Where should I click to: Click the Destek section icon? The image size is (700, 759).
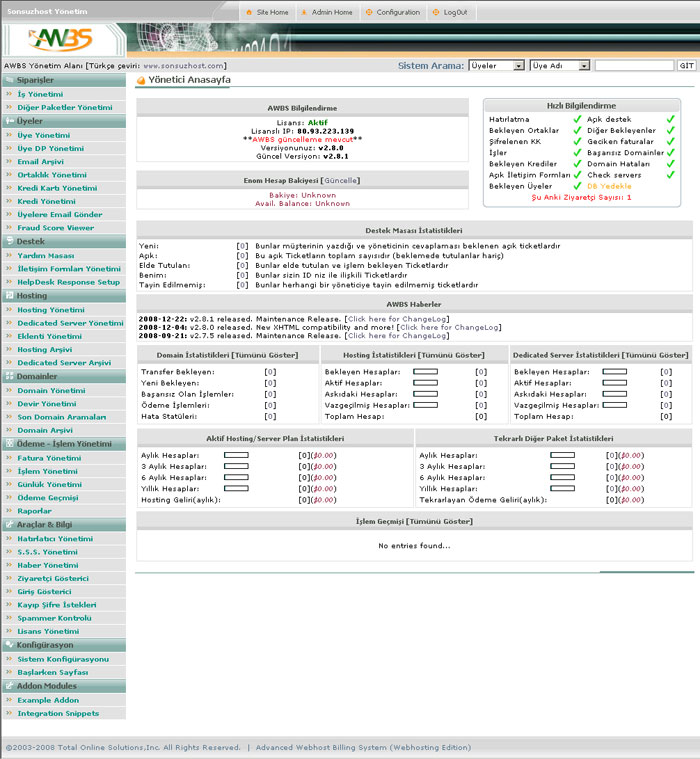[x=9, y=241]
